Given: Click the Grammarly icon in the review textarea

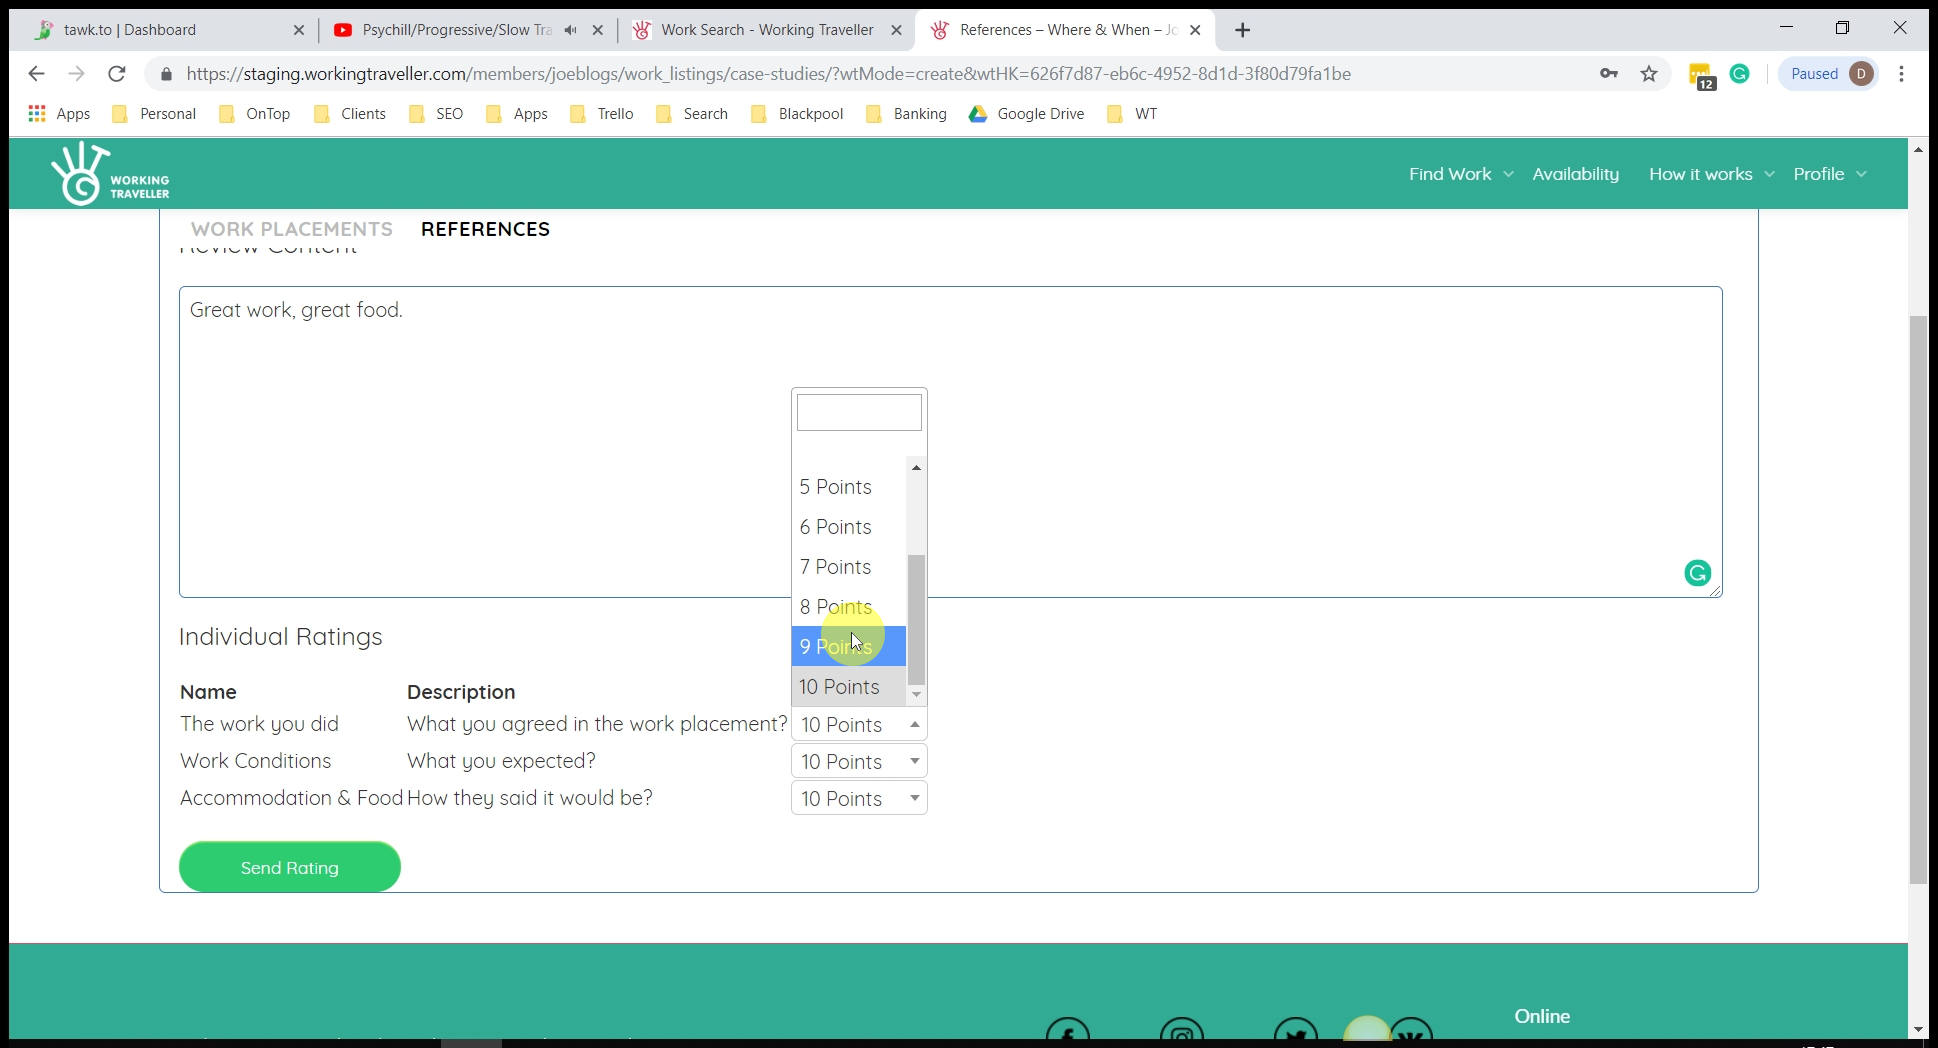Looking at the screenshot, I should 1697,573.
